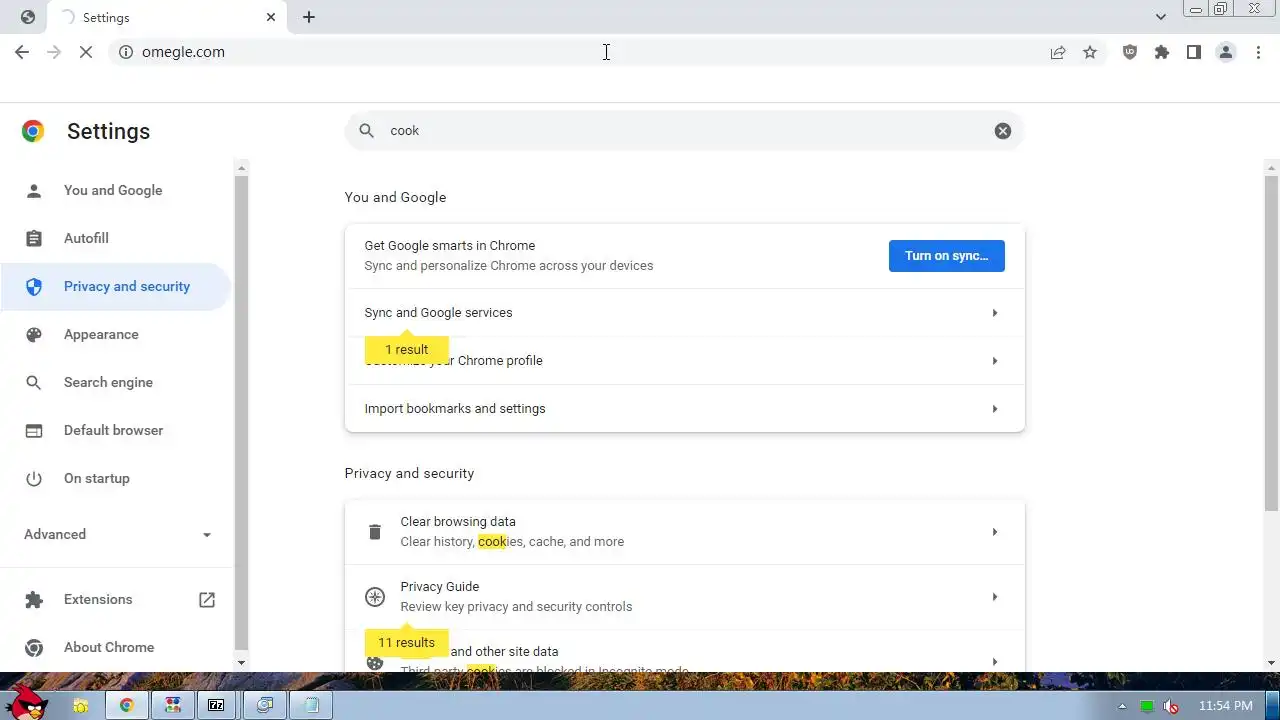
Task: Clear the settings search field
Action: tap(1003, 131)
